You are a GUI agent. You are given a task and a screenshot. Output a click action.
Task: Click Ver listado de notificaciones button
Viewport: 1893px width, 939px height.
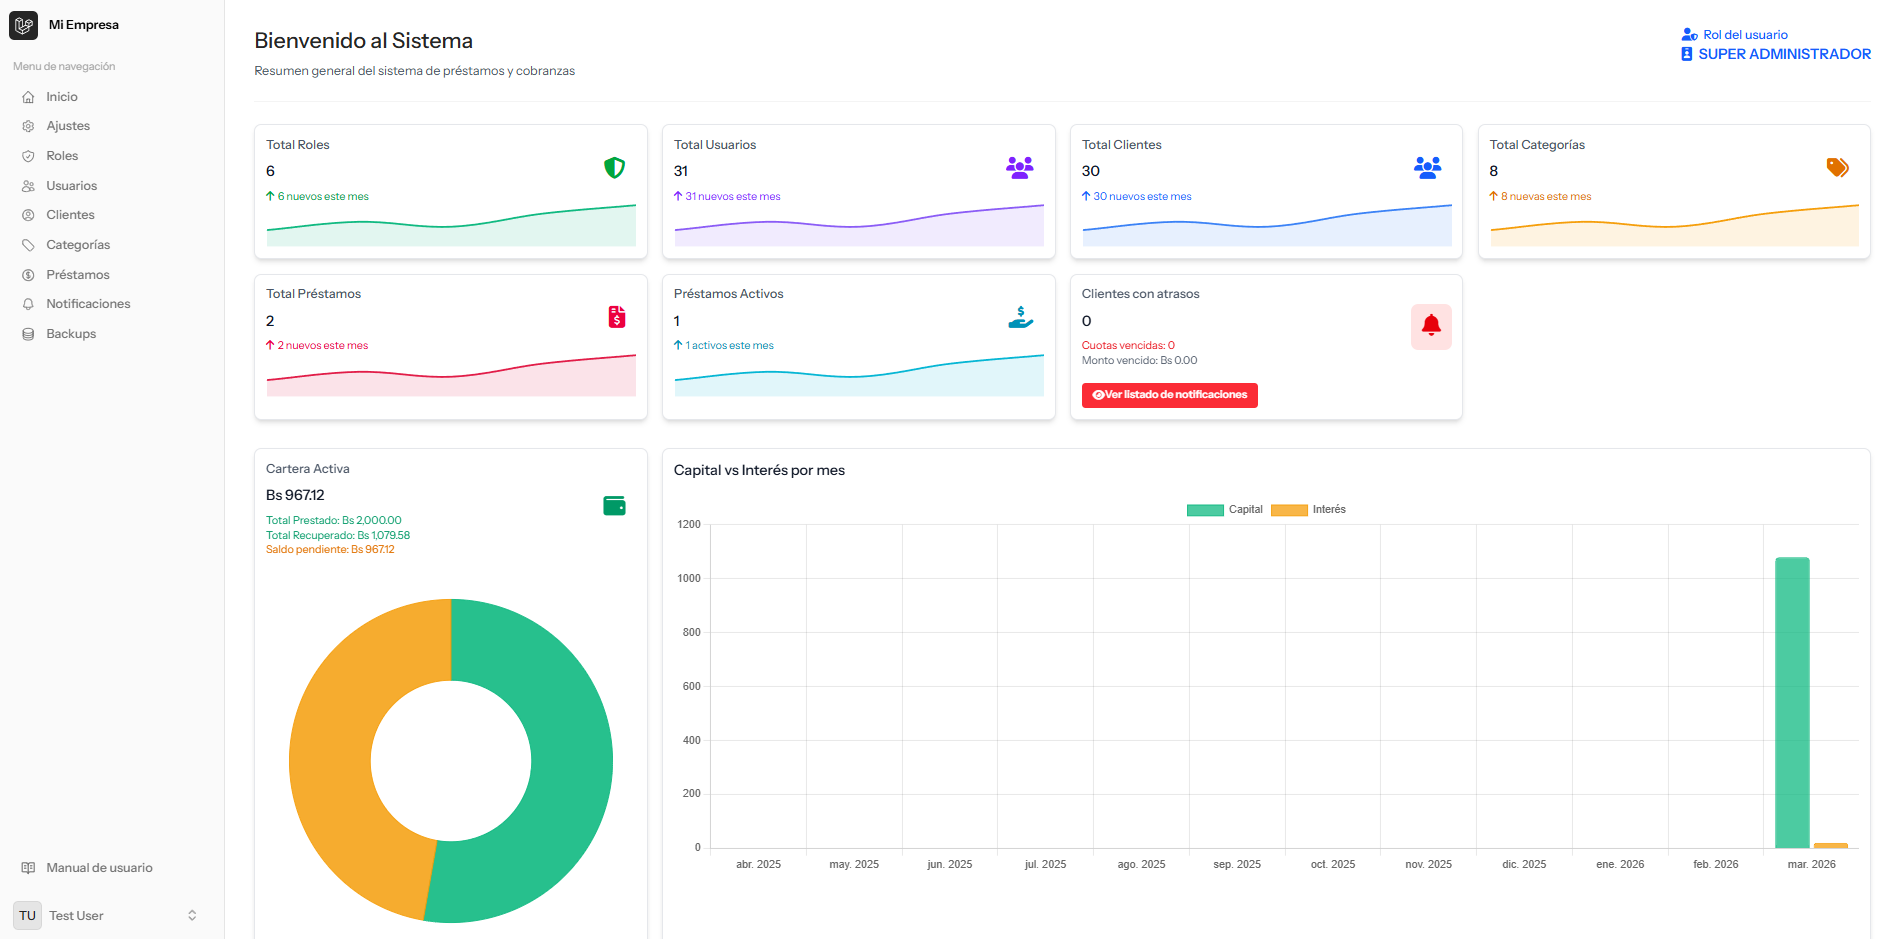coord(1169,395)
